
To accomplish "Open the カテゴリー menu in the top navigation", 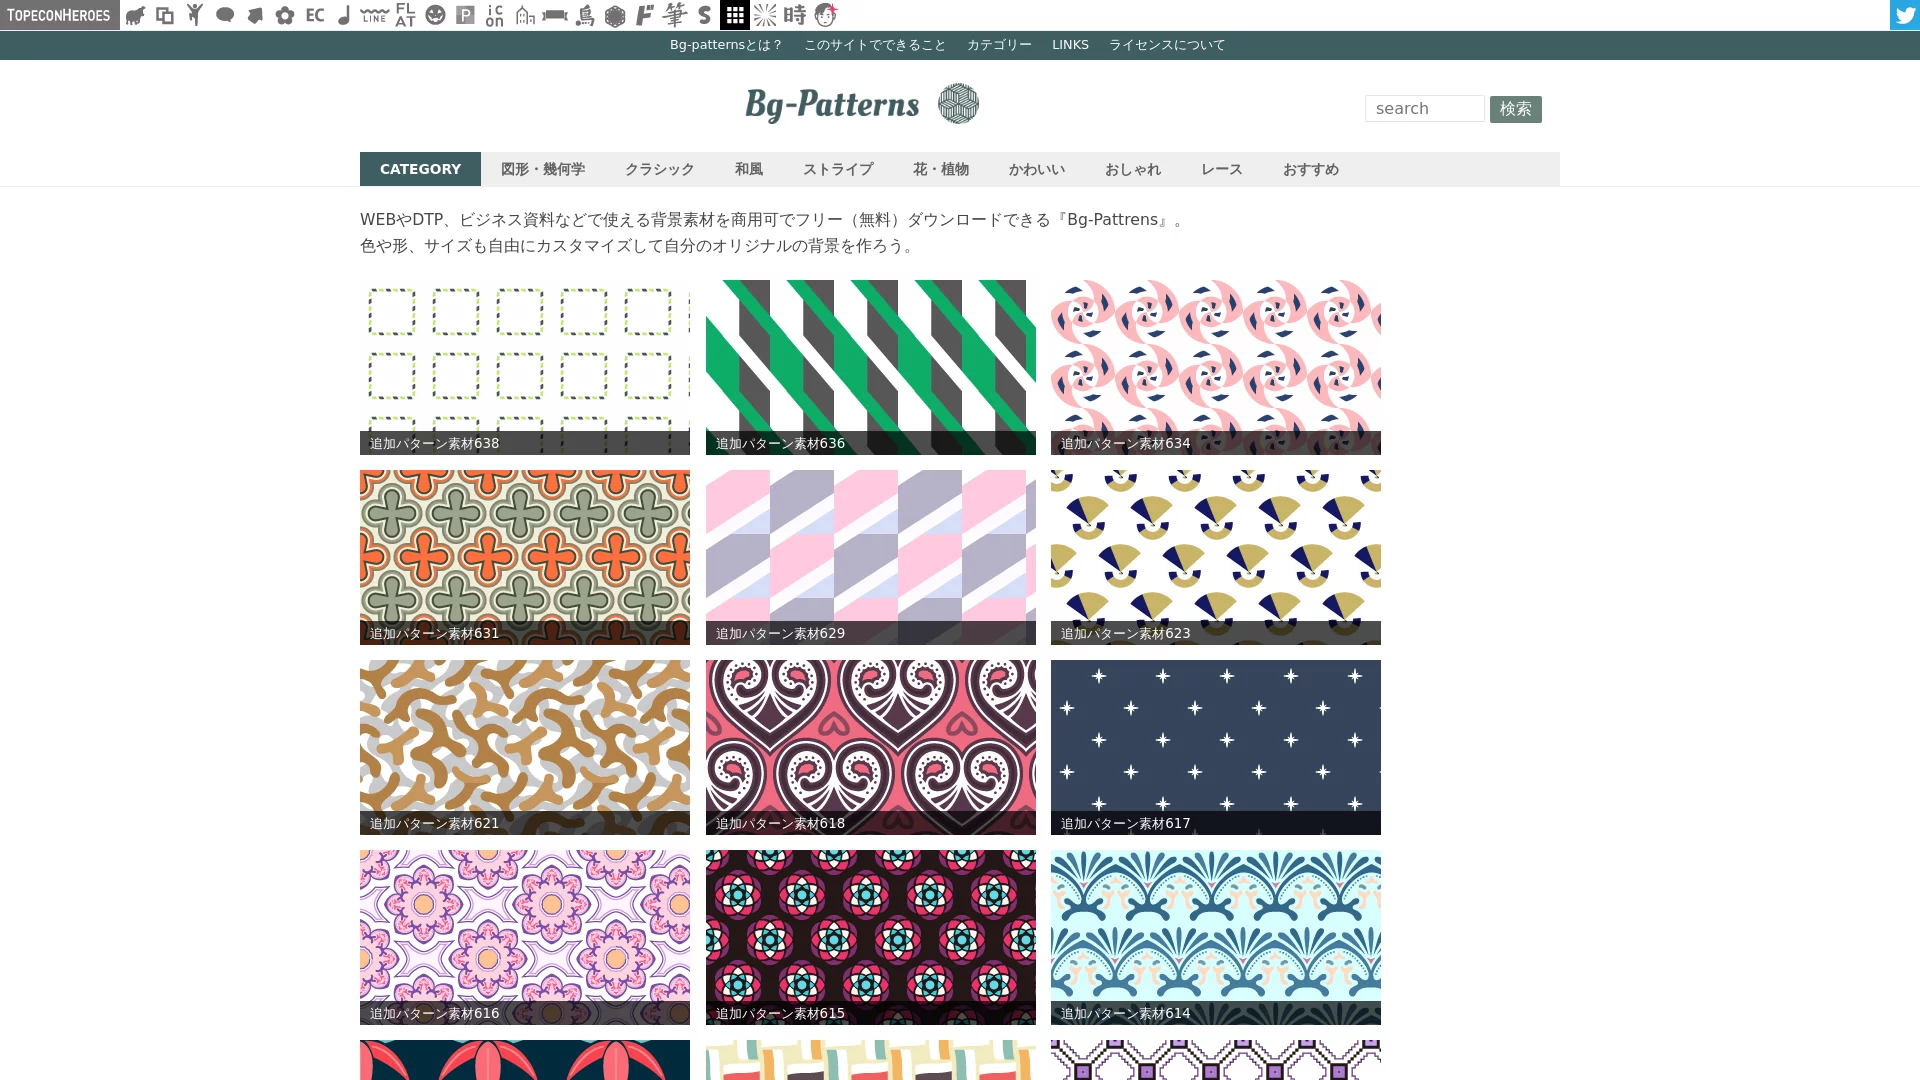I will click(998, 44).
